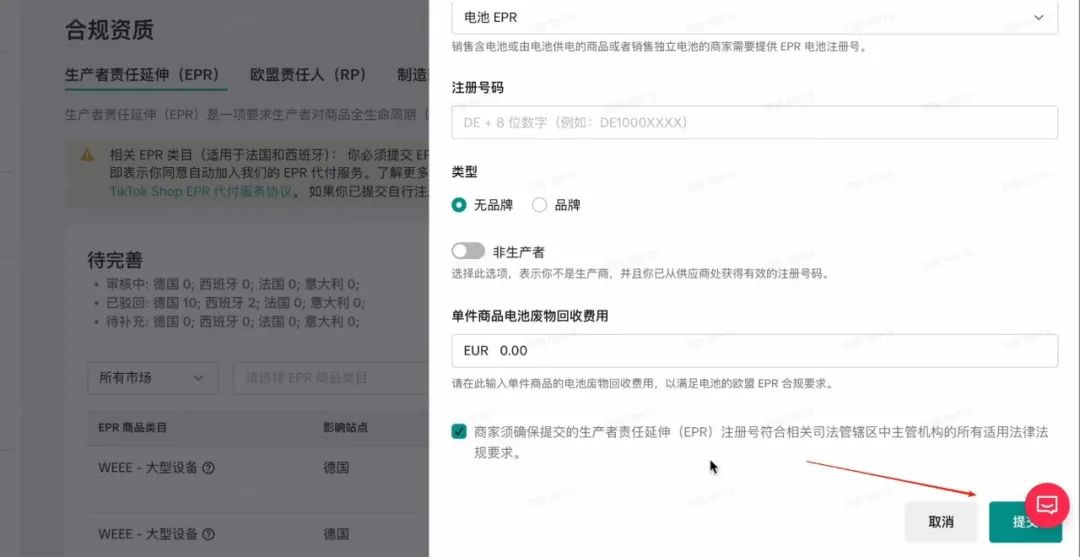Screen dimensions: 1080x557
Task: Switch to 生产者责任延伸（EPR）tab
Action: coord(146,74)
